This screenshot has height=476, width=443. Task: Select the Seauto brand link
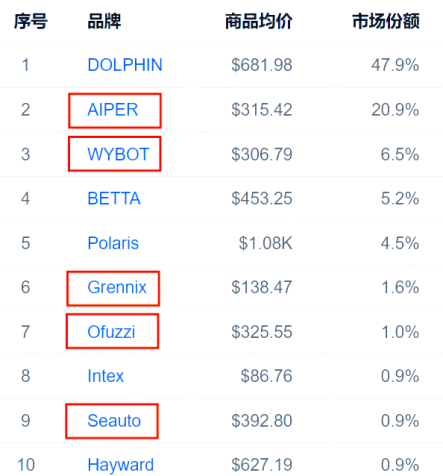(114, 421)
